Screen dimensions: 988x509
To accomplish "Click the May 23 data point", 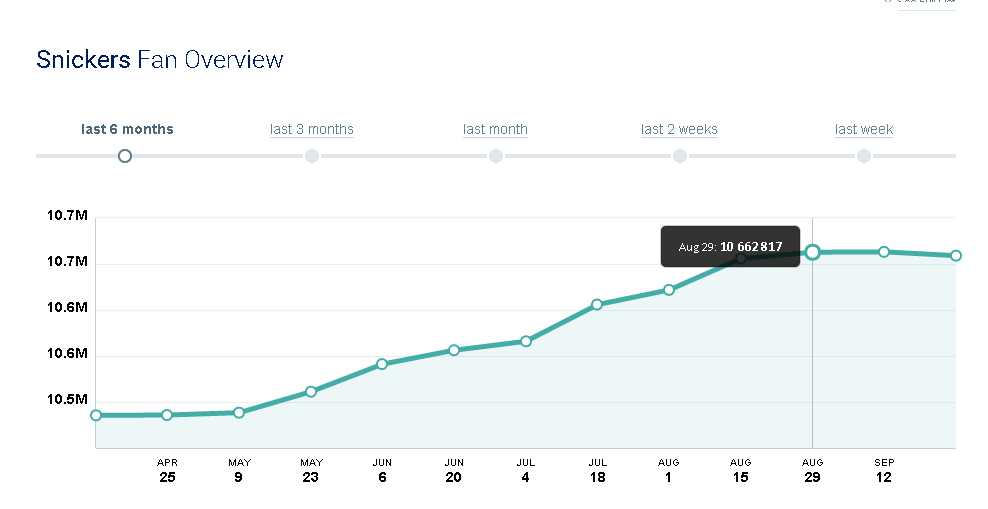I will (x=311, y=391).
